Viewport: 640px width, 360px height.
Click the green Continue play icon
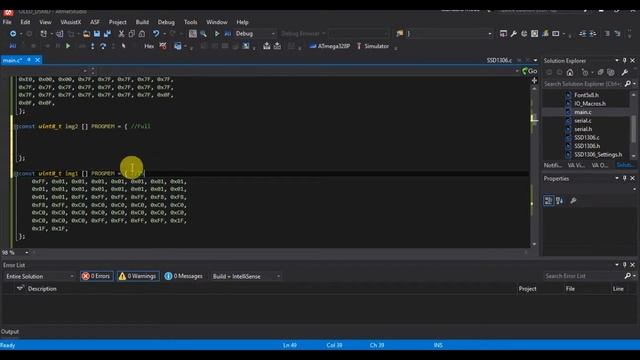pyautogui.click(x=68, y=46)
